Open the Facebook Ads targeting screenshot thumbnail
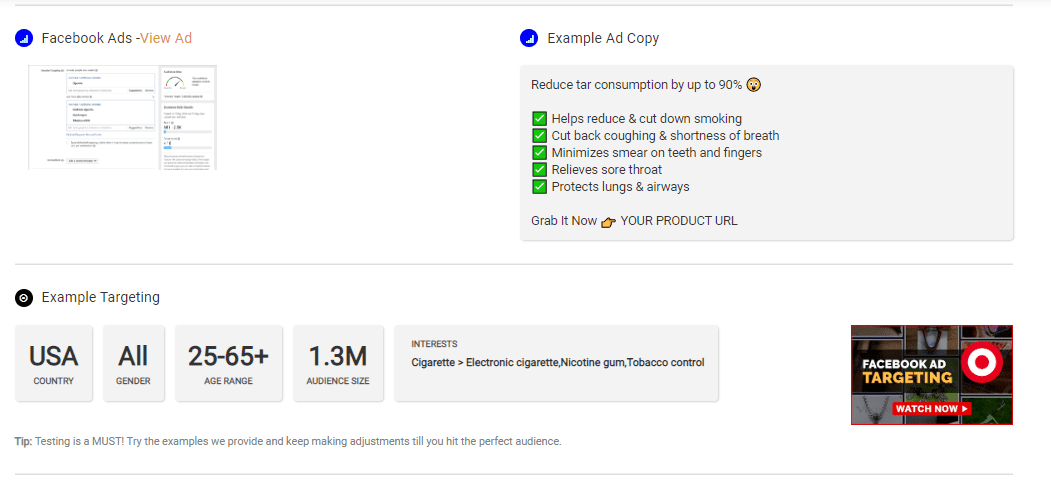Viewport: 1051px width, 480px height. [123, 118]
